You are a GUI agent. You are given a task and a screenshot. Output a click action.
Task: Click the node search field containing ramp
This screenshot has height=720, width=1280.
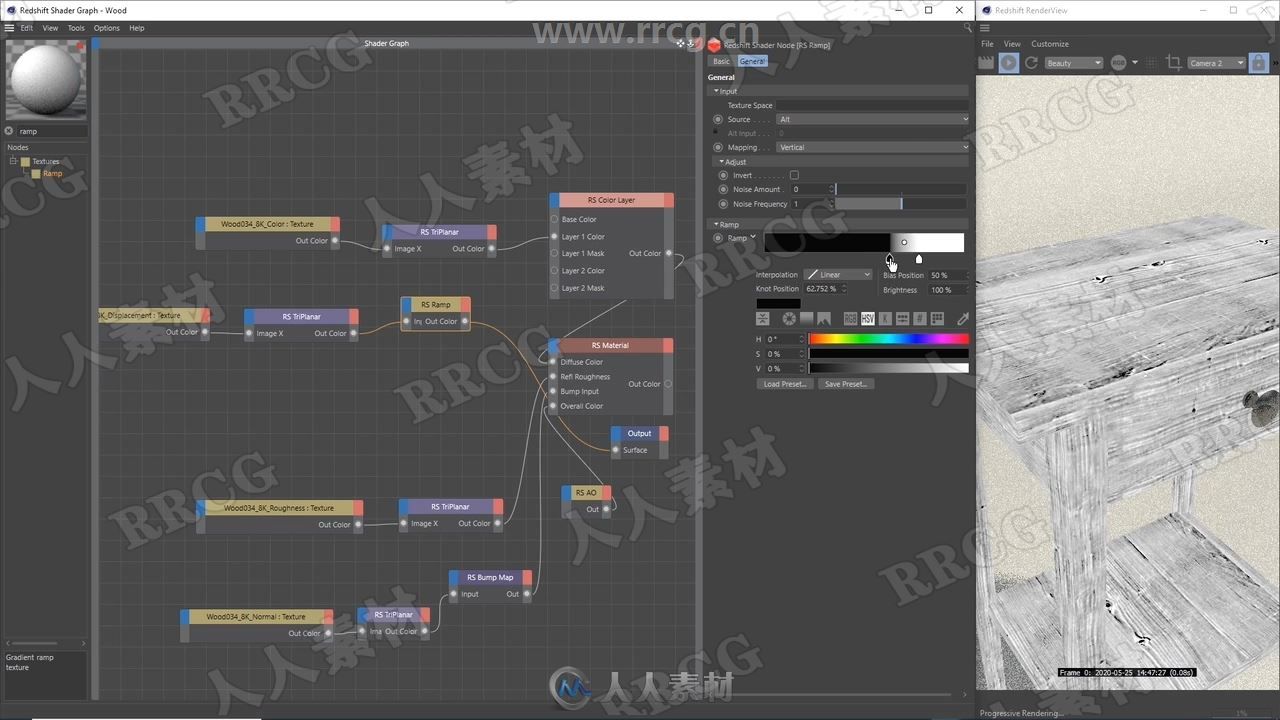point(52,131)
